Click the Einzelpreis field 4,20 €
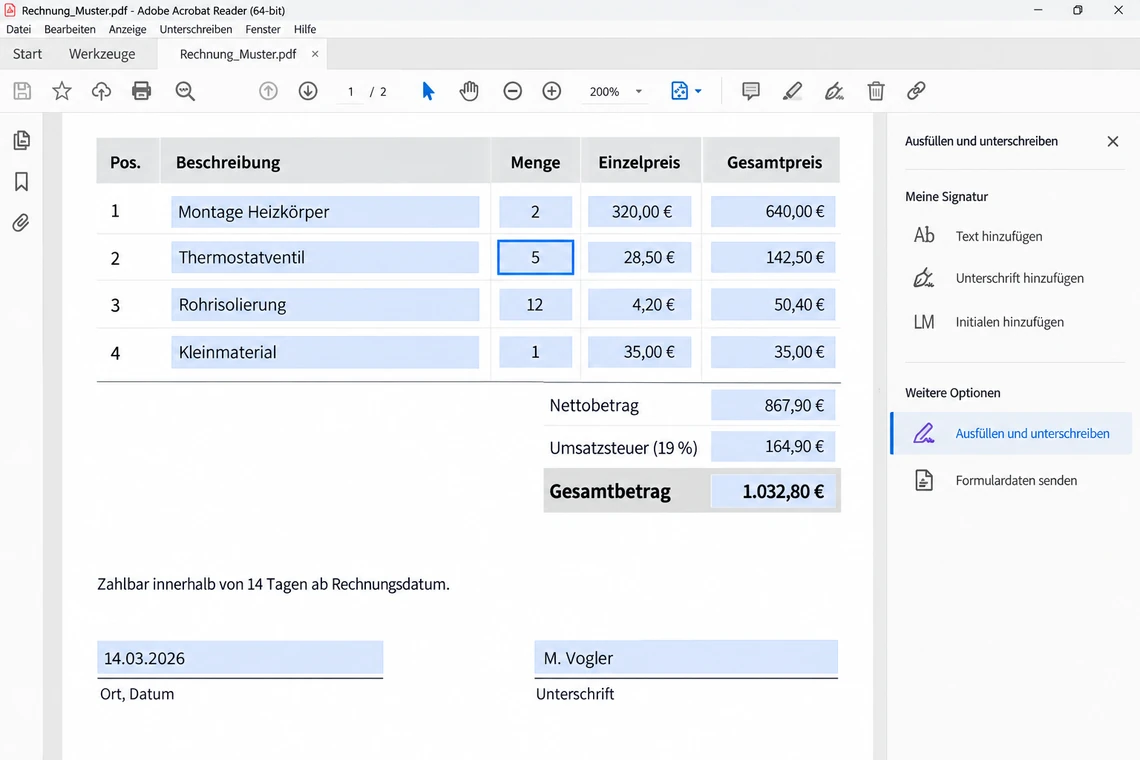The width and height of the screenshot is (1140, 760). [x=640, y=305]
